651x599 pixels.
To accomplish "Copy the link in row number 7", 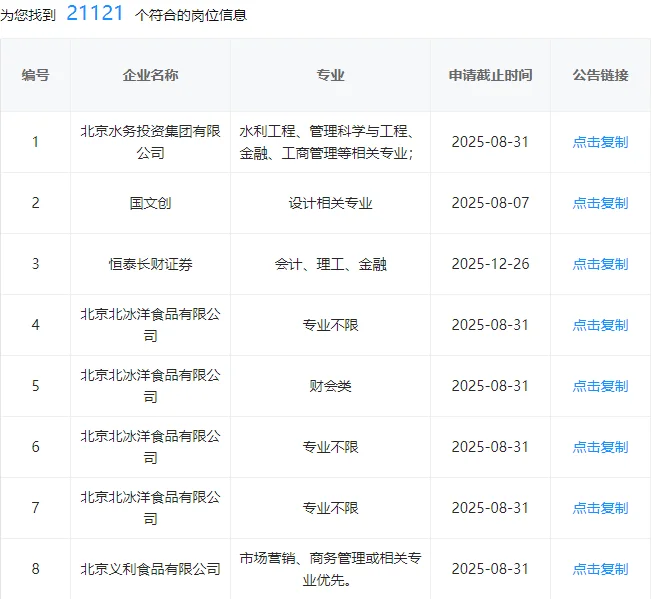I will tap(600, 509).
